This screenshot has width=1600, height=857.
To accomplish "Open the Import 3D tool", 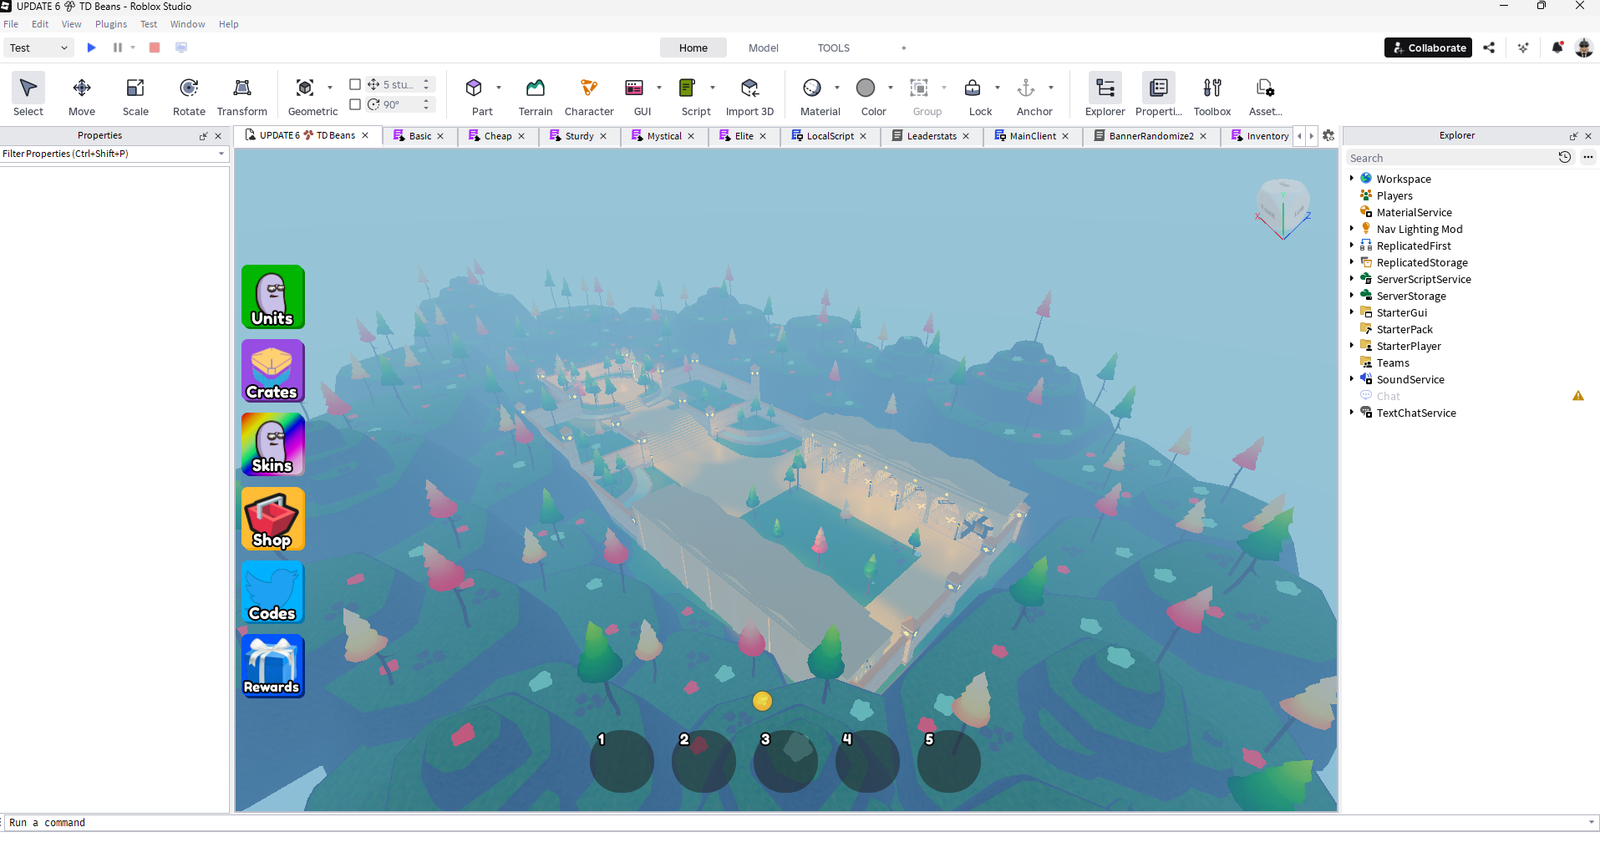I will [x=750, y=96].
